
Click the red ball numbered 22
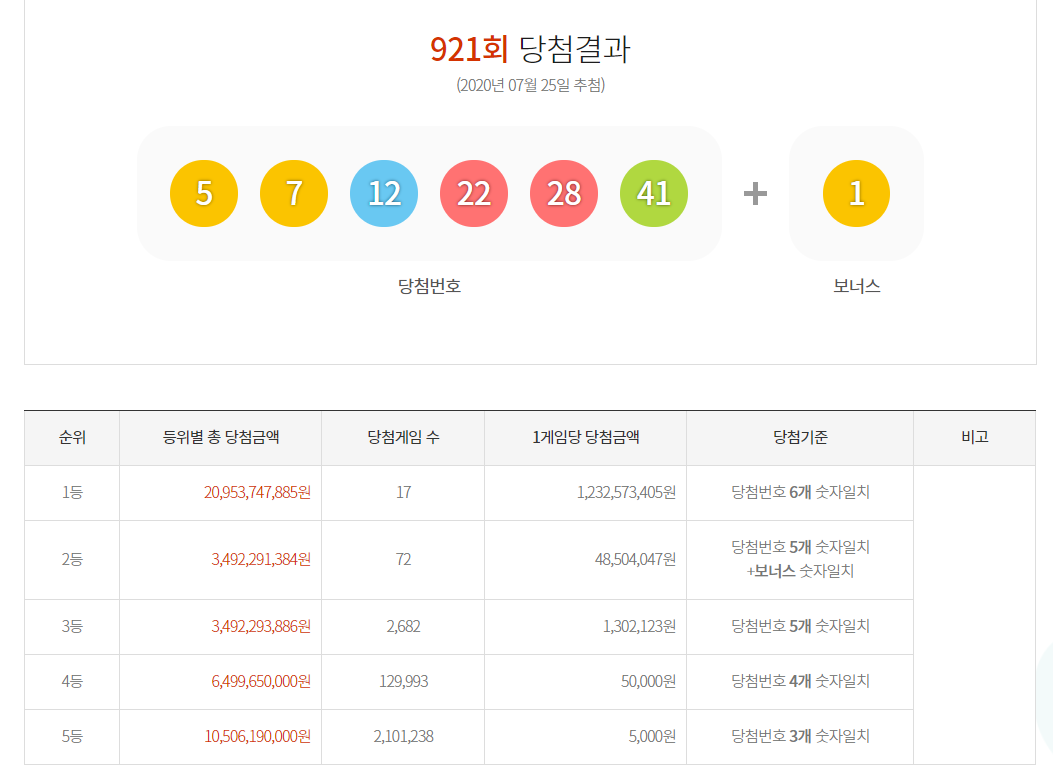[x=473, y=193]
